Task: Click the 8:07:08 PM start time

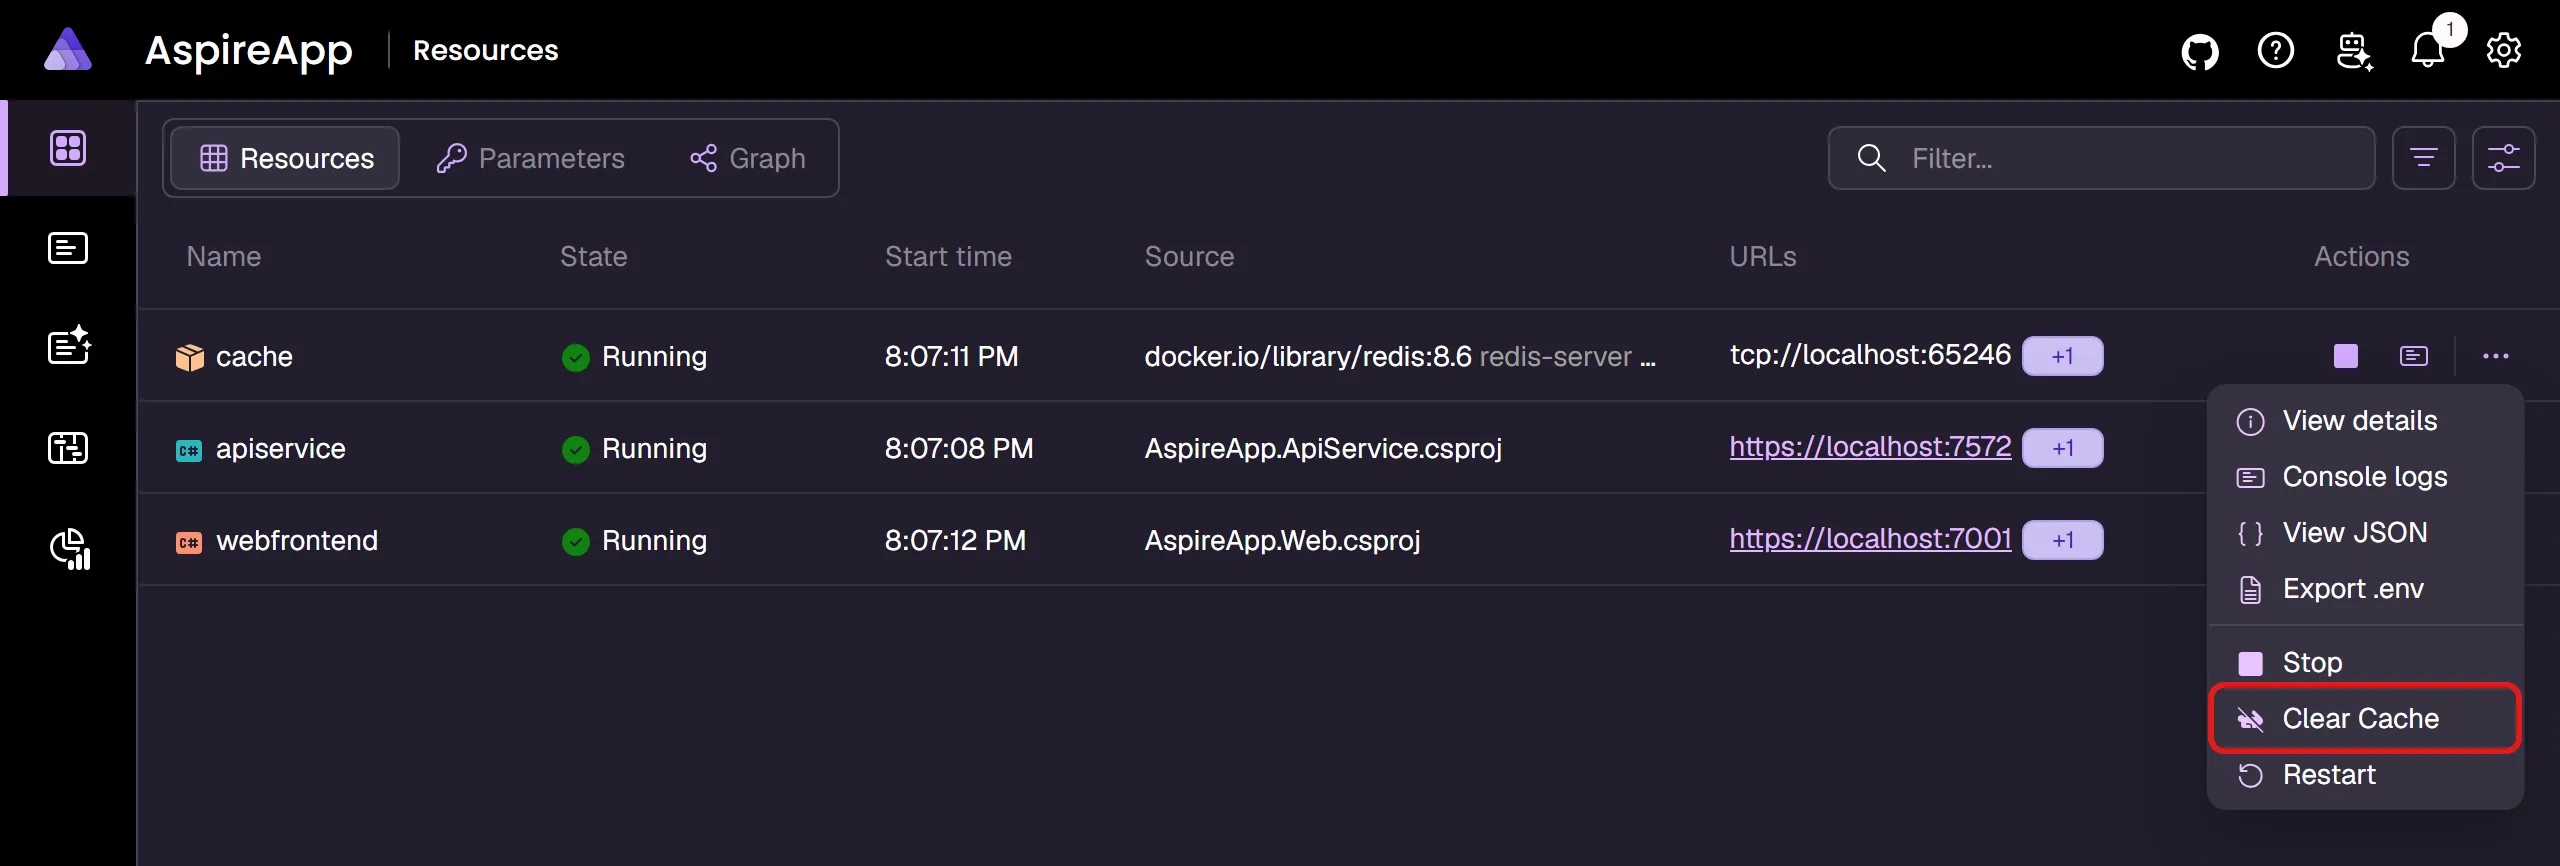Action: (959, 449)
